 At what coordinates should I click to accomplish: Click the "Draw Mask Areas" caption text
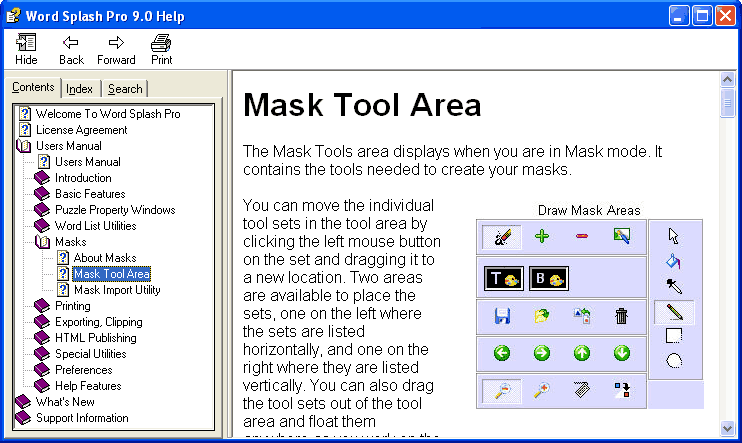click(589, 210)
